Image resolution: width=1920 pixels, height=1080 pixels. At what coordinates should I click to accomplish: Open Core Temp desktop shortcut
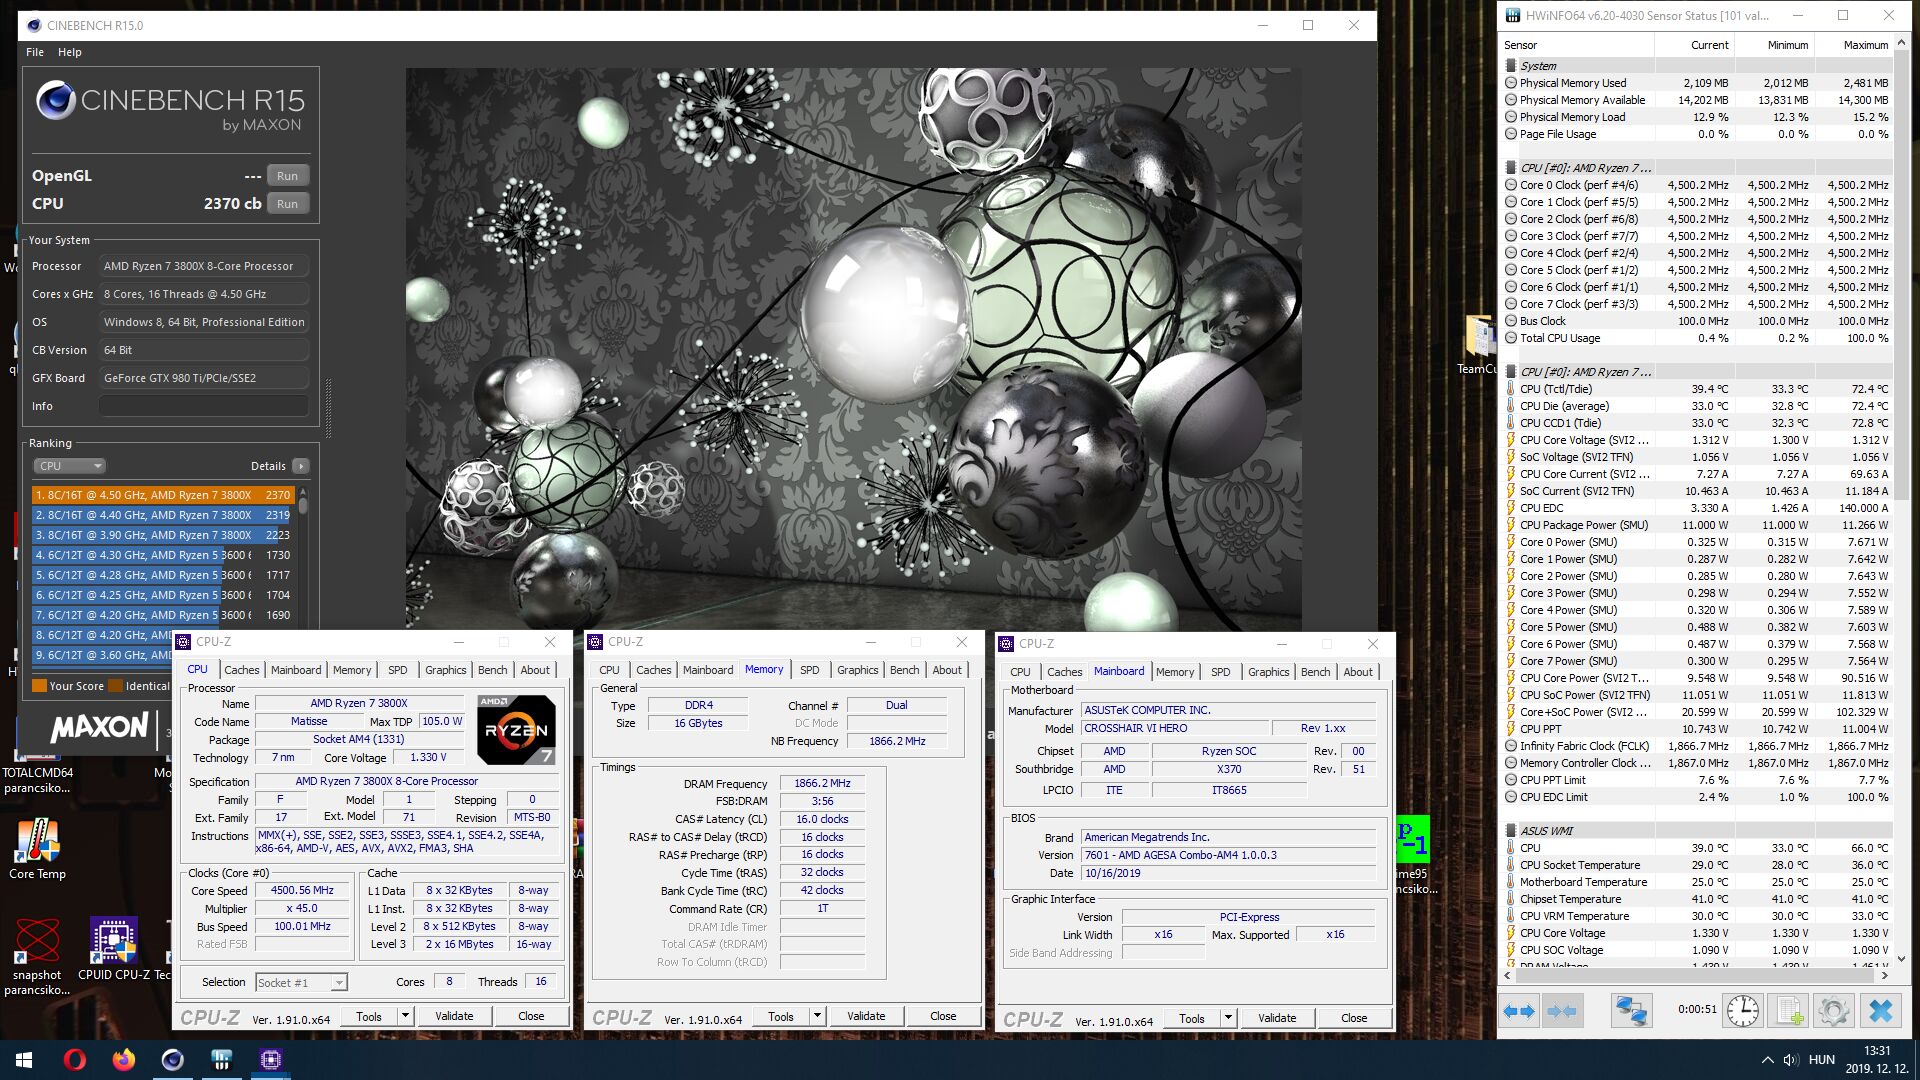[37, 848]
